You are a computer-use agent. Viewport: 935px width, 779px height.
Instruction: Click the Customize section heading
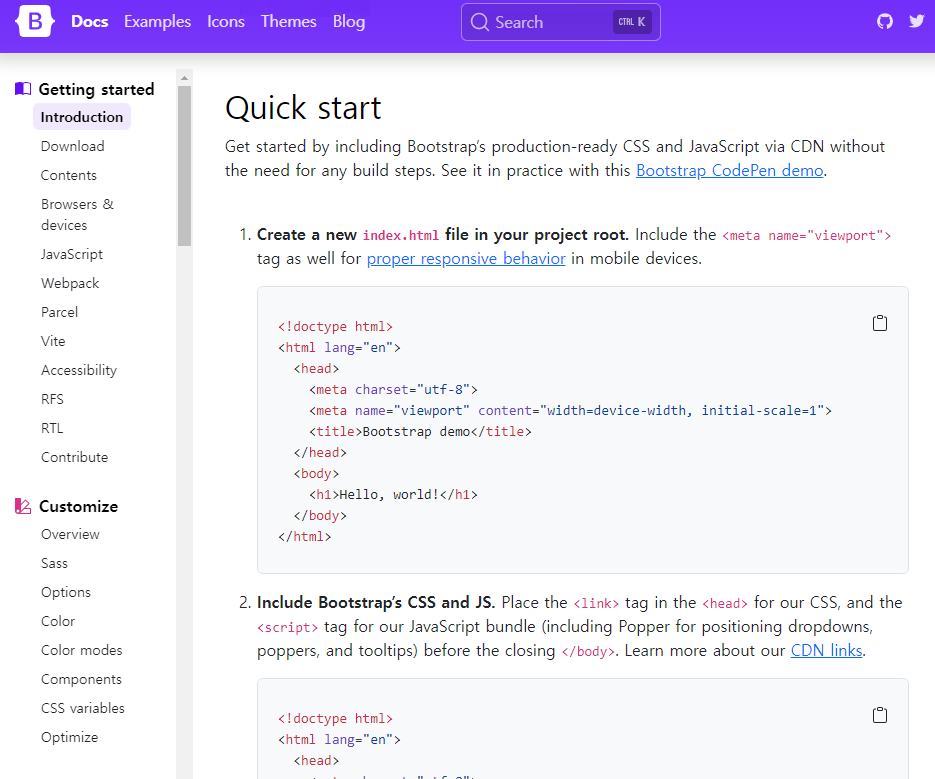point(79,506)
